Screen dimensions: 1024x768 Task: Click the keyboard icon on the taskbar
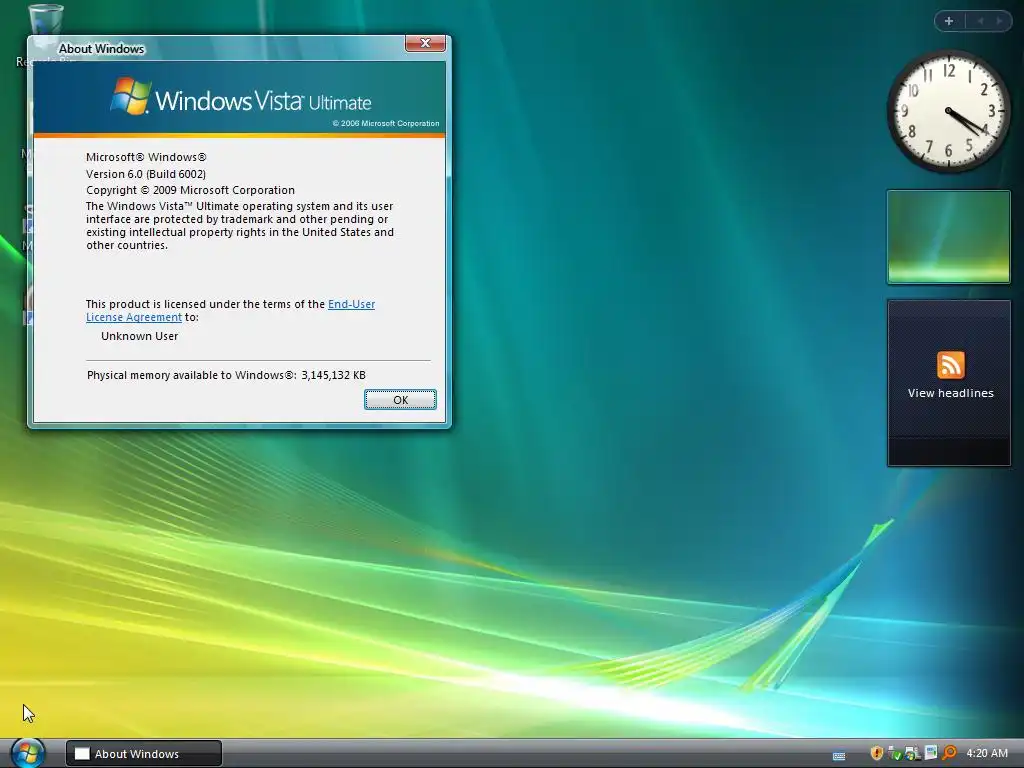click(839, 756)
